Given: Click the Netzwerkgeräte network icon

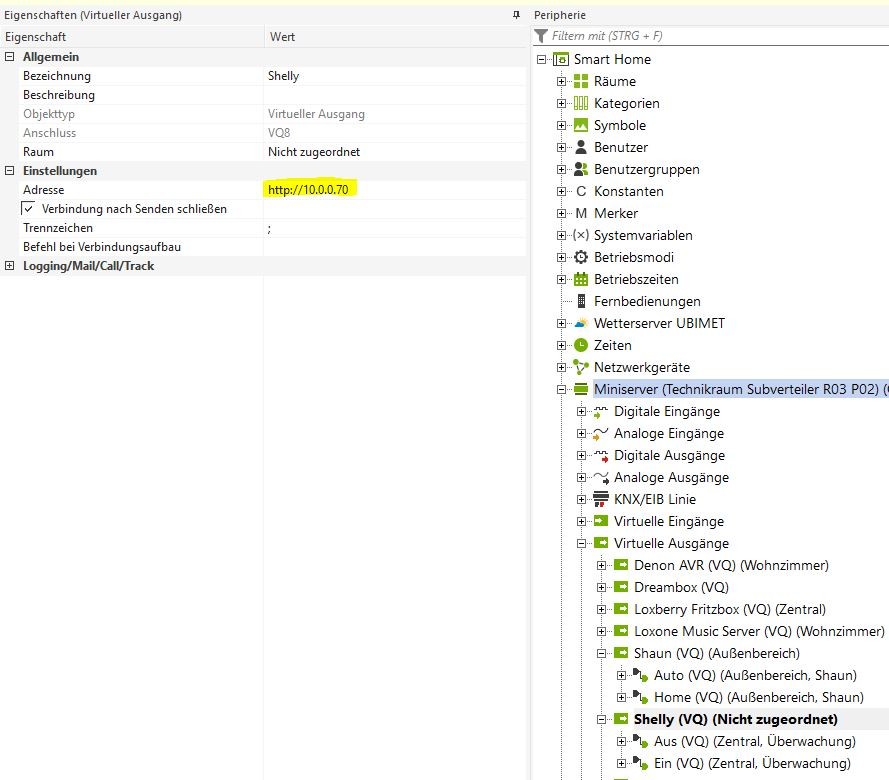Looking at the screenshot, I should [x=581, y=367].
